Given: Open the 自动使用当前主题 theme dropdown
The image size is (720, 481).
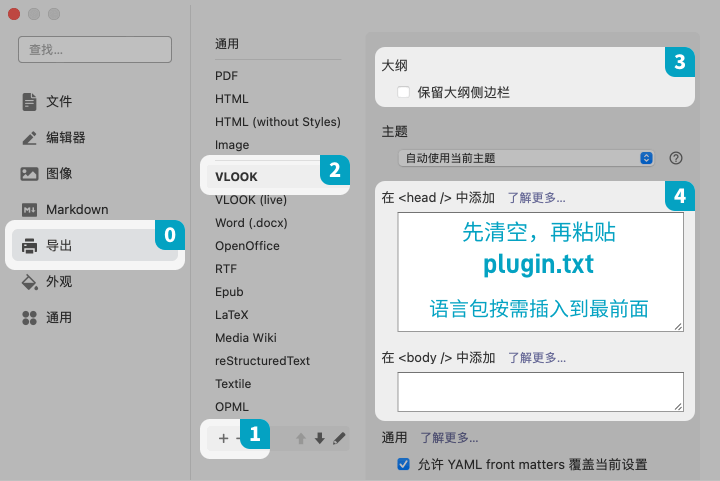Looking at the screenshot, I should click(526, 158).
